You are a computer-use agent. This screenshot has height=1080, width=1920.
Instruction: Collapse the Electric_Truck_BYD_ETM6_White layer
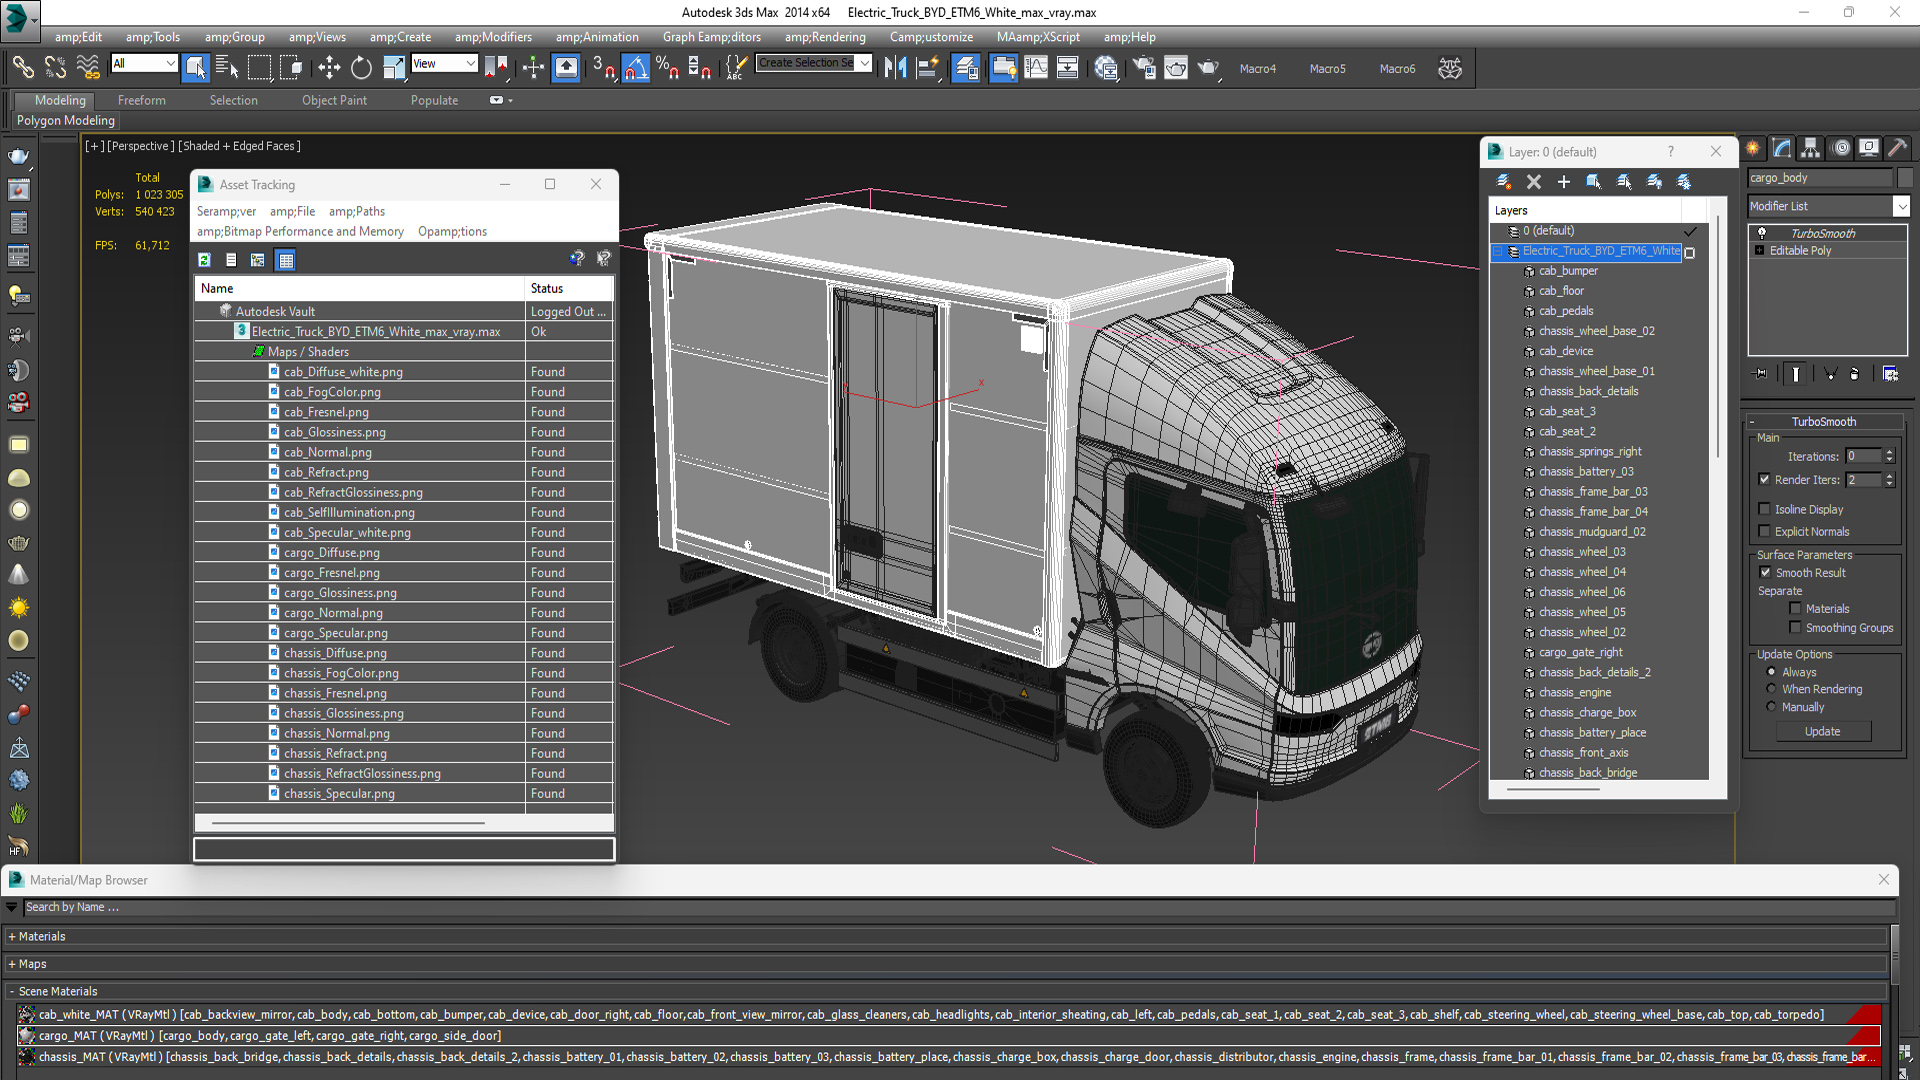tap(1498, 251)
